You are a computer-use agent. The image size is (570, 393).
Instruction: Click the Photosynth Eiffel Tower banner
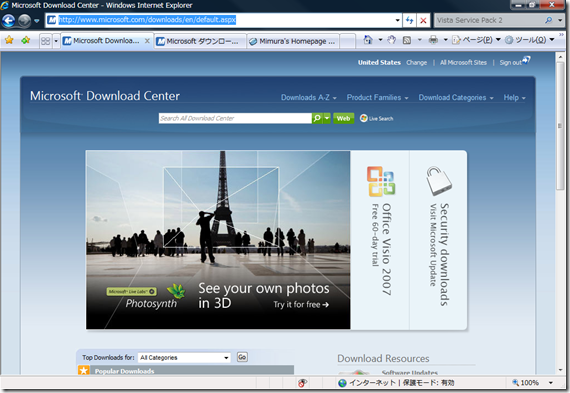pos(218,240)
